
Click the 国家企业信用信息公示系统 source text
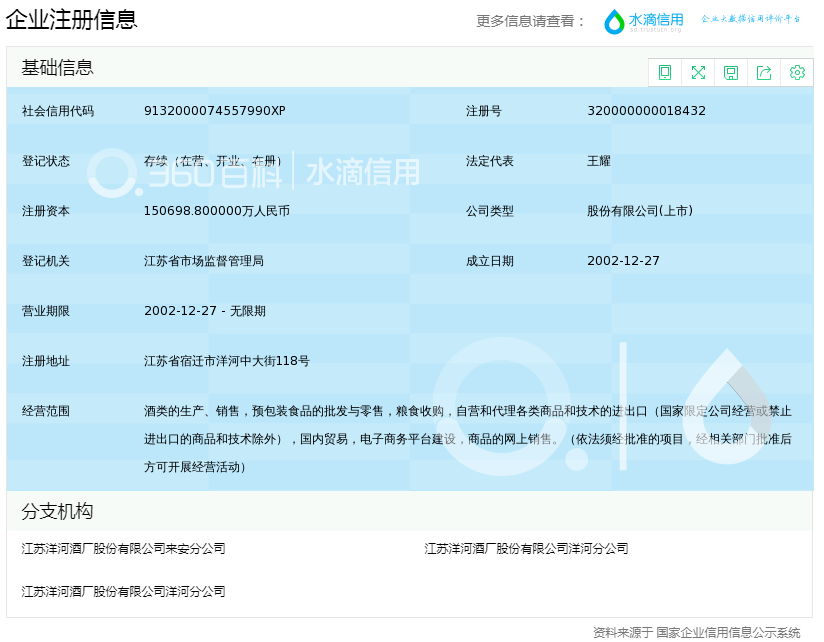[728, 633]
